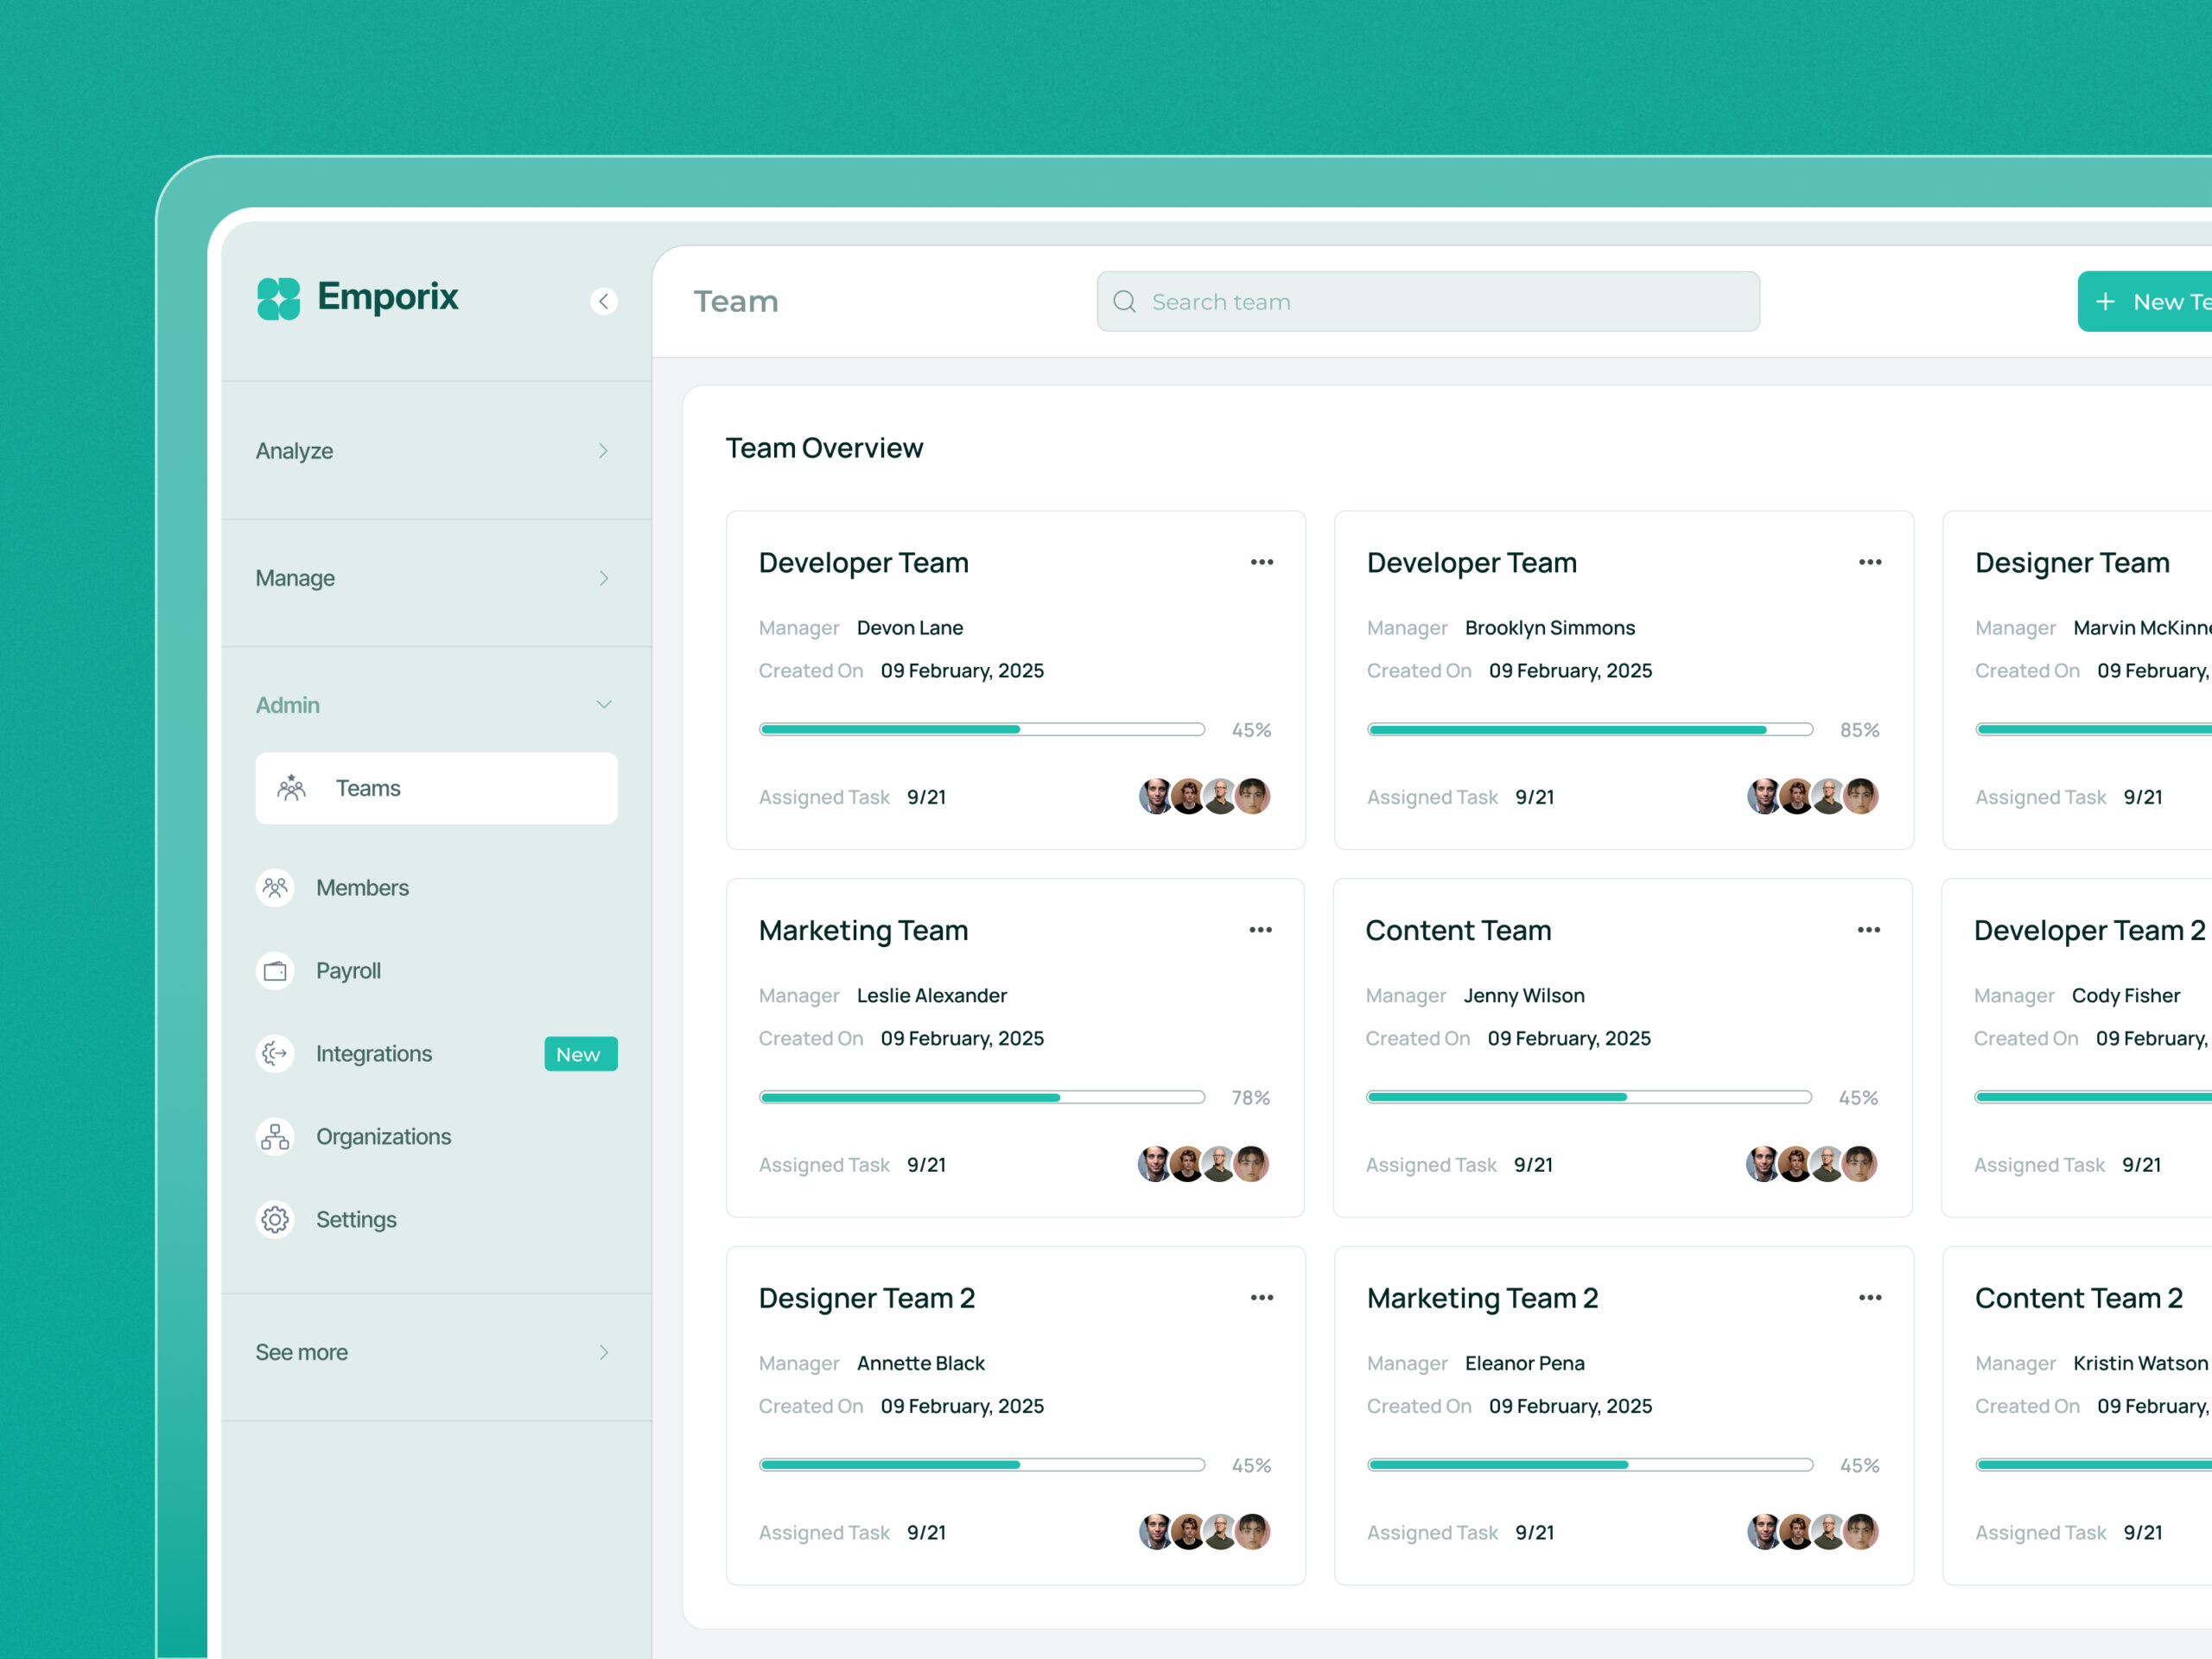Open Integrations using its icon
Image resolution: width=2212 pixels, height=1659 pixels.
(274, 1053)
